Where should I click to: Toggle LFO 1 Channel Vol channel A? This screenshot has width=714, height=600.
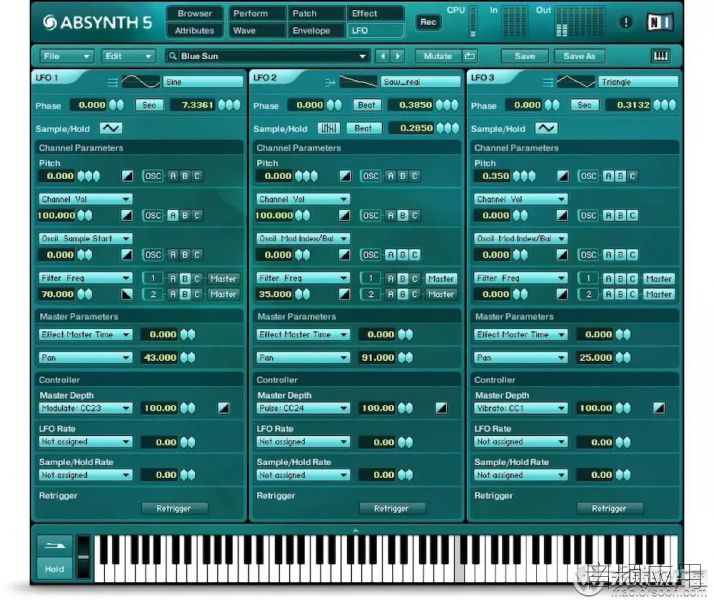tap(173, 215)
